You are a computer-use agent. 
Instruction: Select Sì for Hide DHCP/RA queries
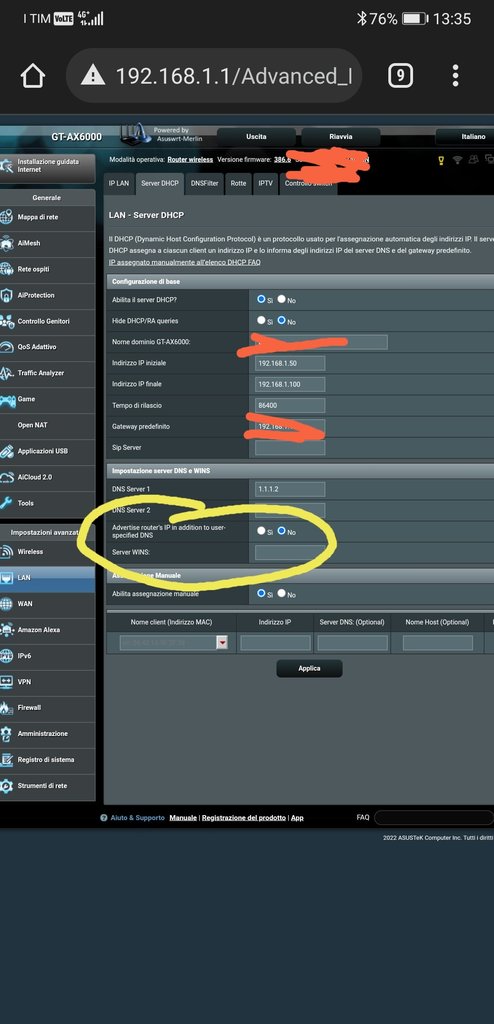click(261, 321)
